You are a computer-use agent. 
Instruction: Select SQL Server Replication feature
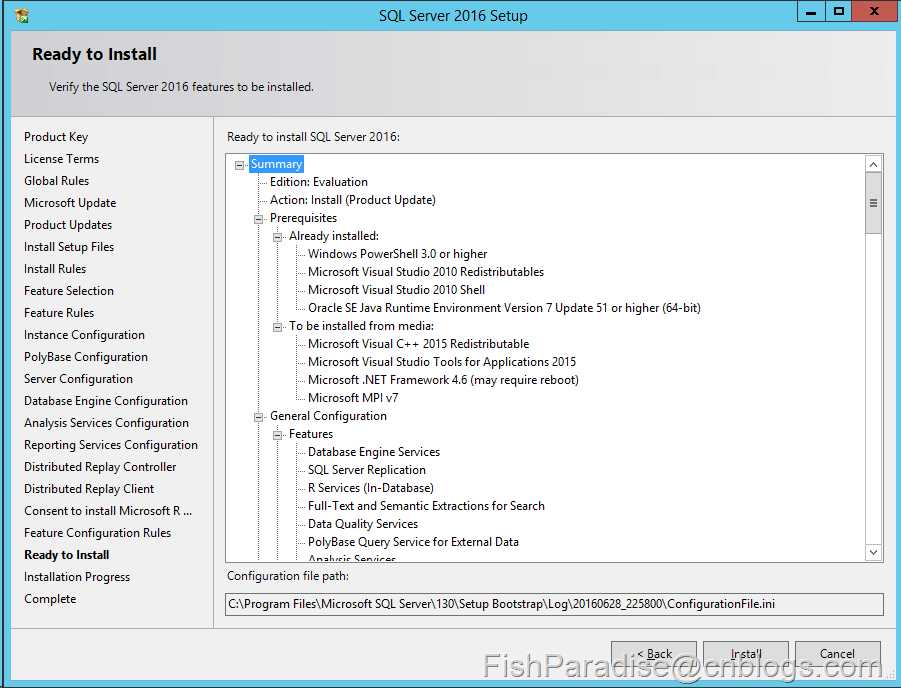367,470
